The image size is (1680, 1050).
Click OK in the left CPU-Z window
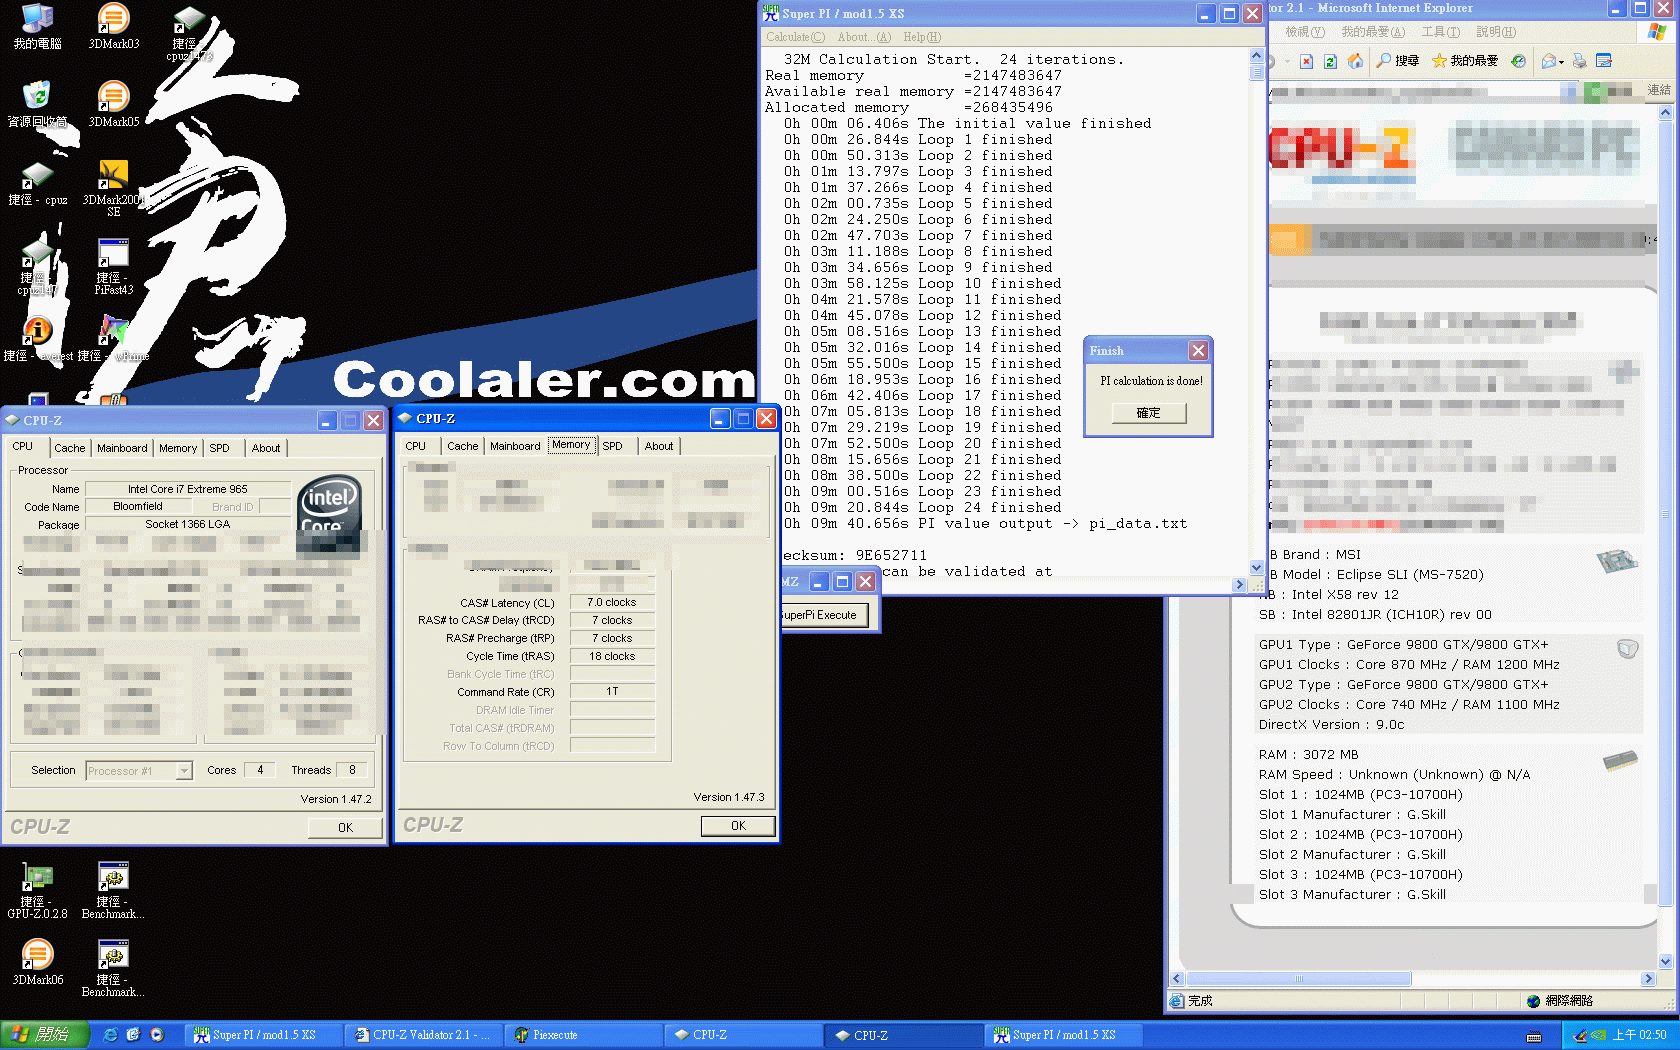click(x=345, y=828)
